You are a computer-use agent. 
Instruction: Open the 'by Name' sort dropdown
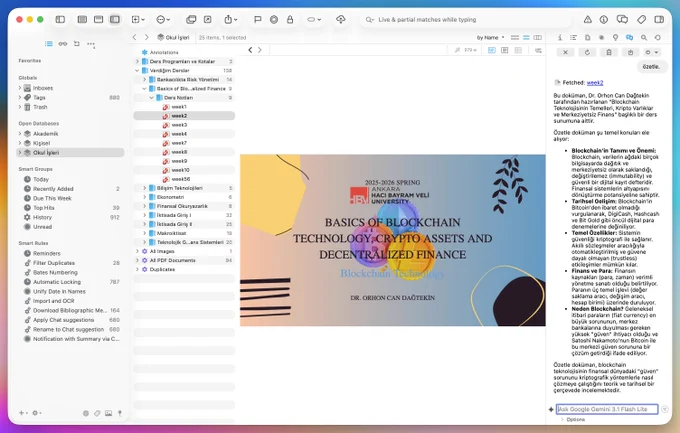click(490, 38)
